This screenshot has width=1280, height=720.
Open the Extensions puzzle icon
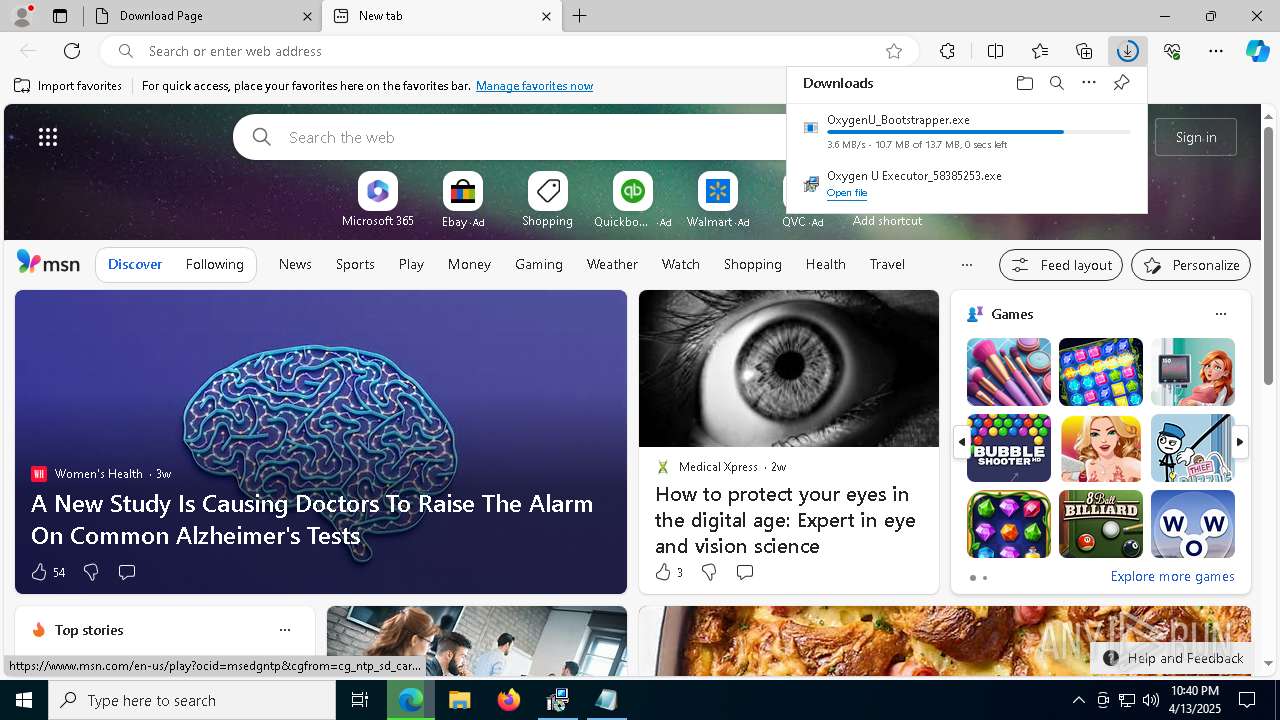(x=947, y=51)
